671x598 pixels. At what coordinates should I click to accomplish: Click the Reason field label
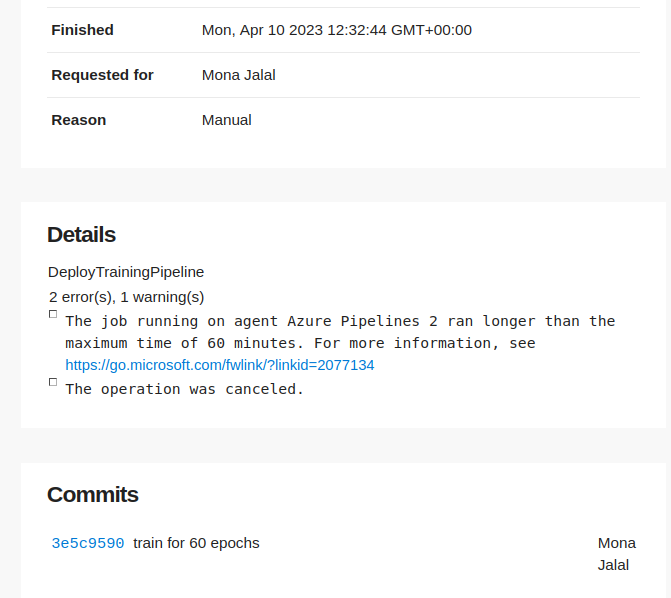coord(78,120)
